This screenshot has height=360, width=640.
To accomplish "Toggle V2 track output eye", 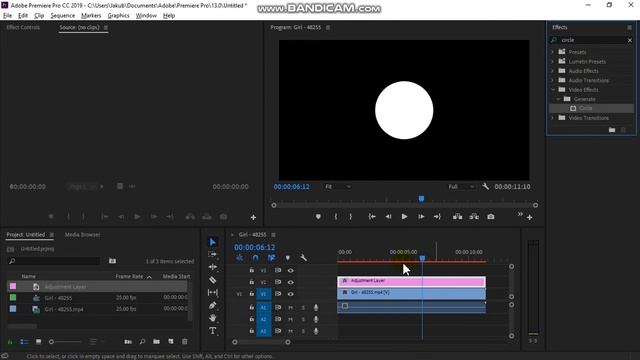I will 290,282.
